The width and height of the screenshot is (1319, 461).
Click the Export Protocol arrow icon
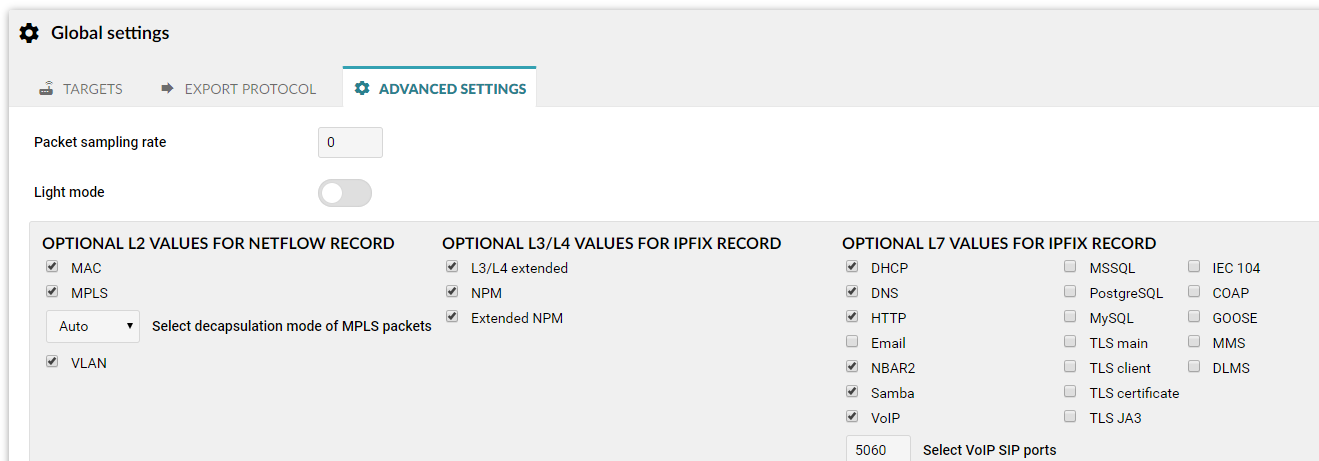click(x=167, y=88)
